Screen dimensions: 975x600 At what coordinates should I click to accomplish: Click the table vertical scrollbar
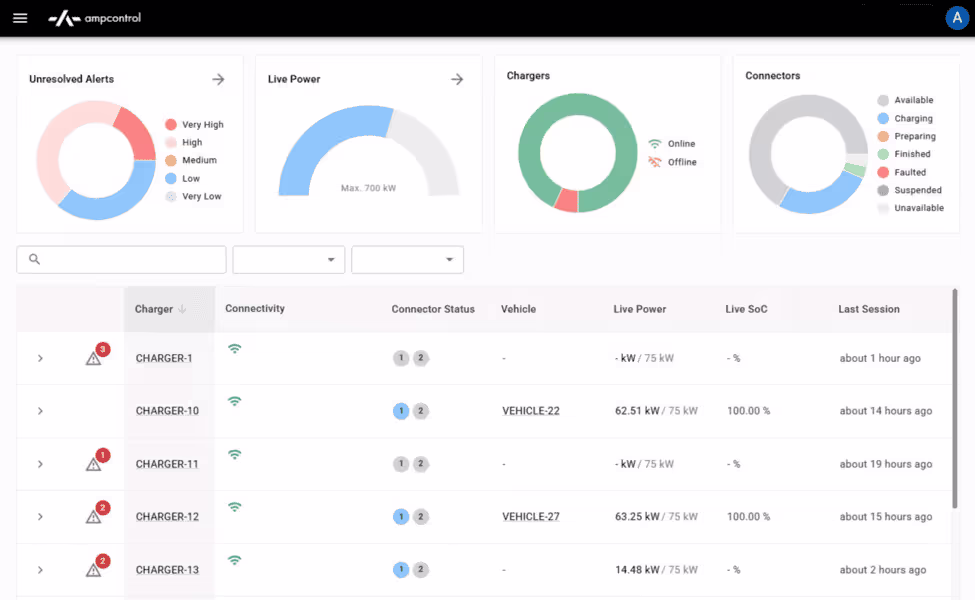[955, 398]
